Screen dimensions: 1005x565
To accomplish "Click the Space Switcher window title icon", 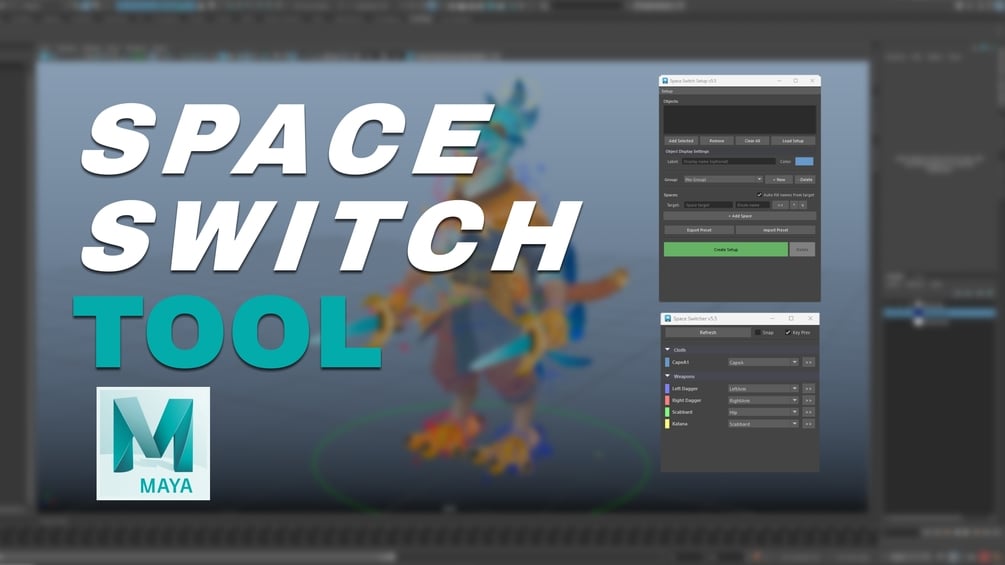I will 667,318.
